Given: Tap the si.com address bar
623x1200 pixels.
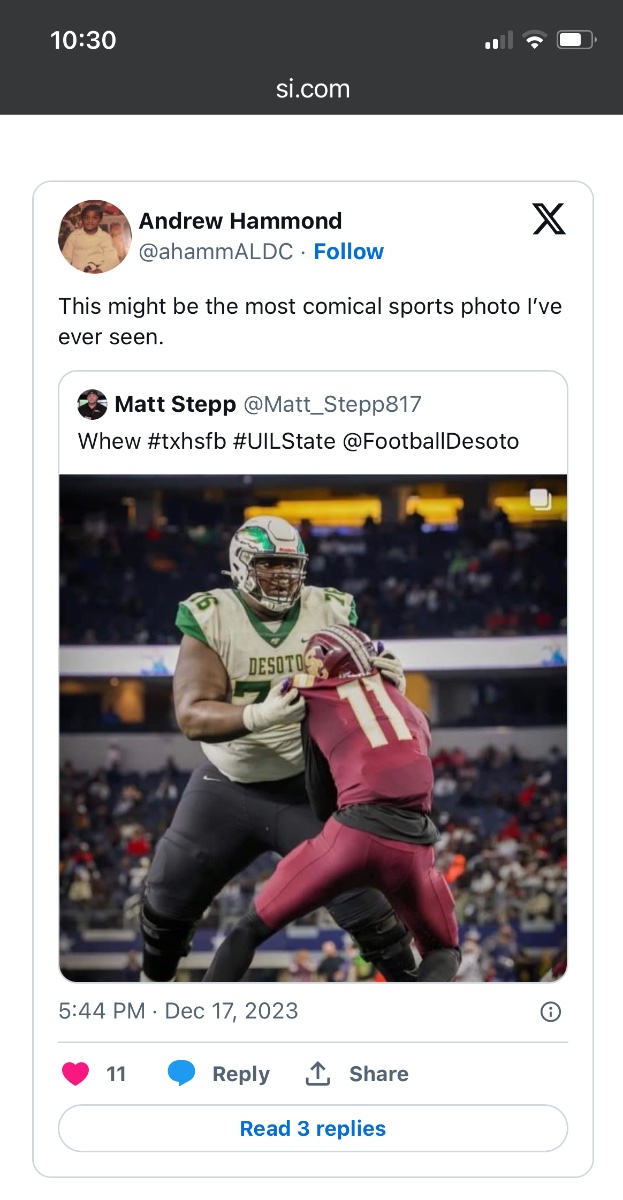Looking at the screenshot, I should tap(312, 89).
